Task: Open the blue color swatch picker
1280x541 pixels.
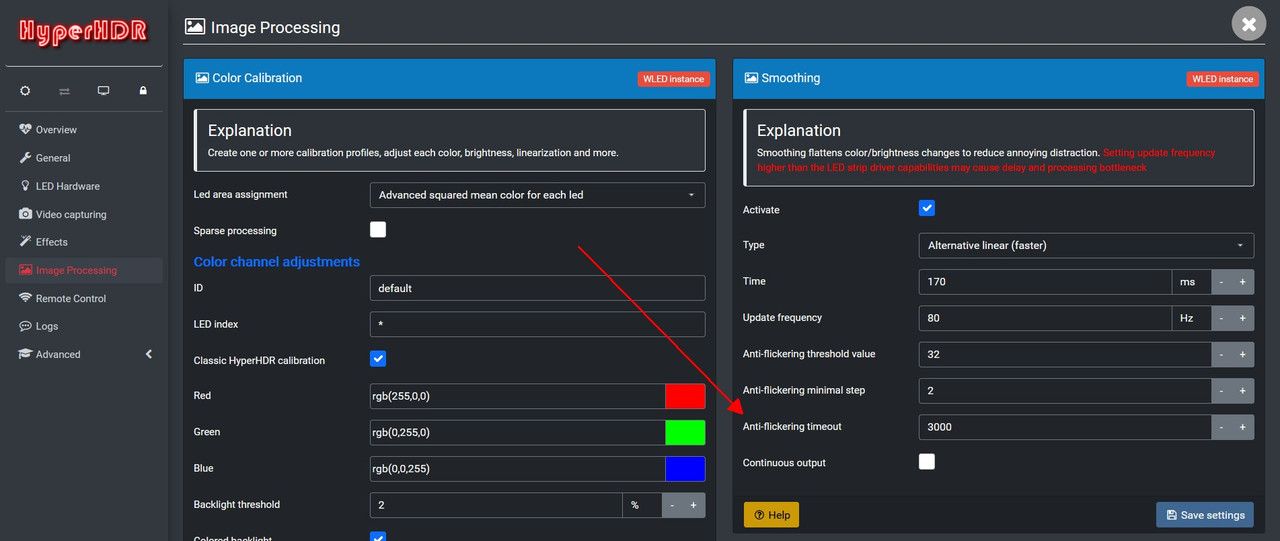Action: click(685, 468)
